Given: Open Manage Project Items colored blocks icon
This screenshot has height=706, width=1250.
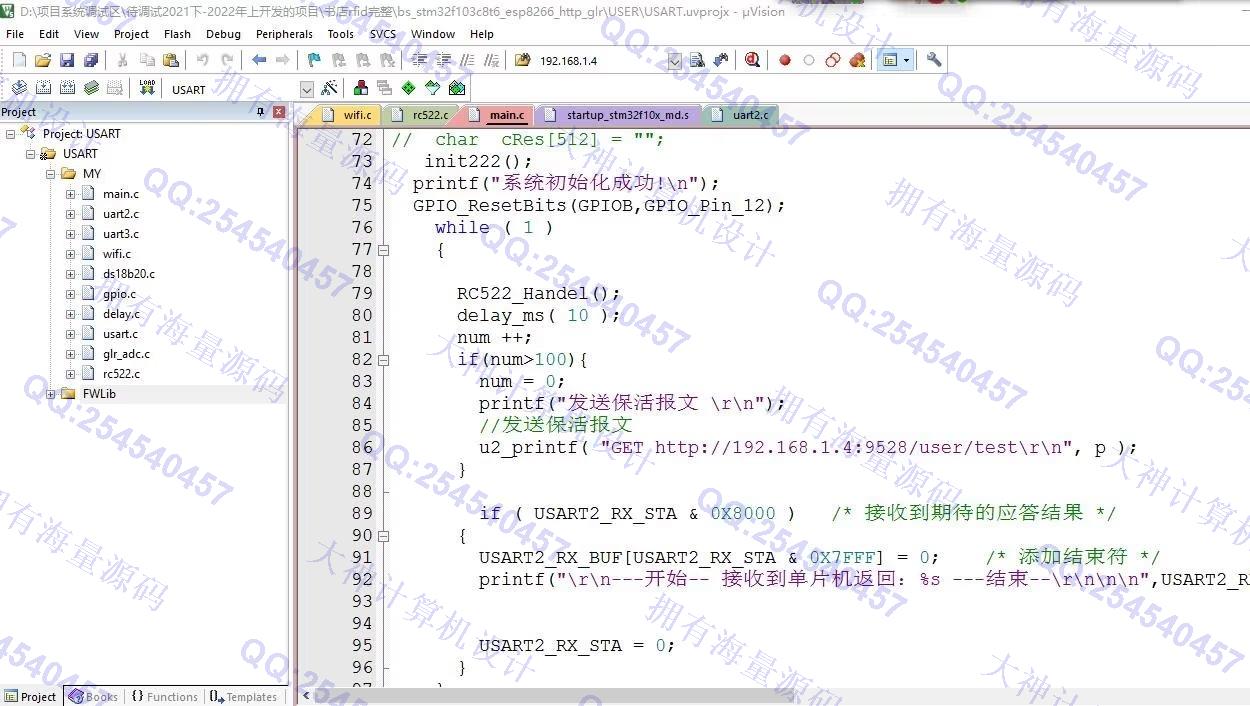Looking at the screenshot, I should (361, 88).
